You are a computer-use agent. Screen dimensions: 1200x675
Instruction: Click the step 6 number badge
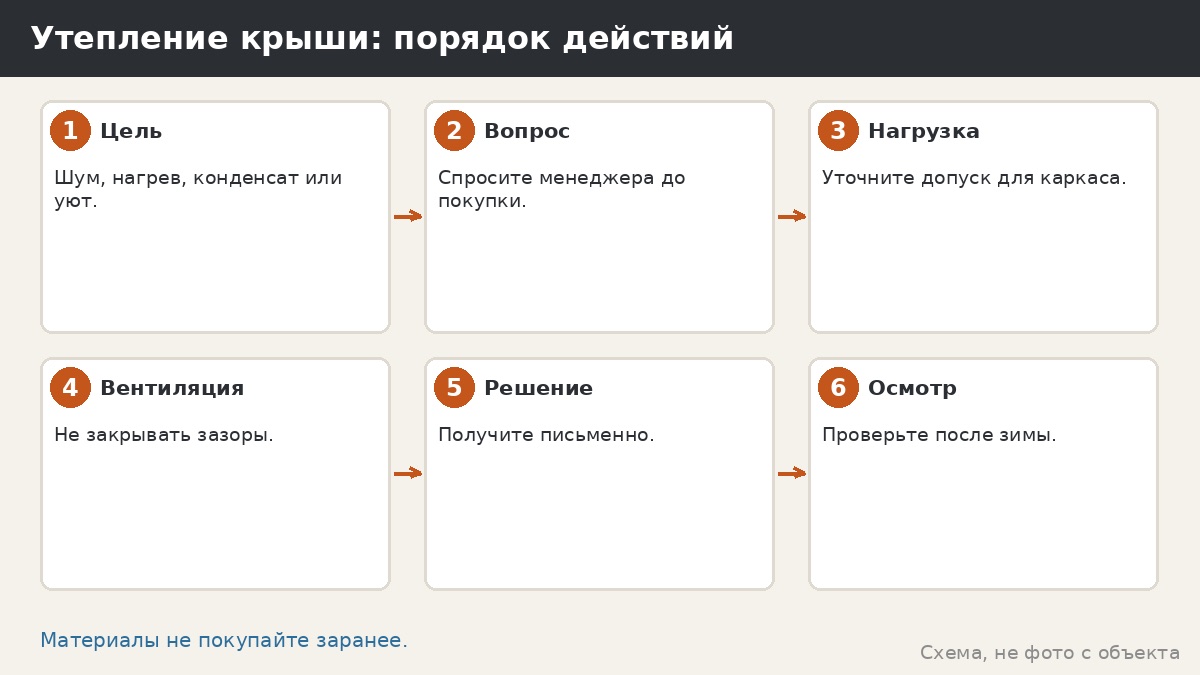(838, 388)
